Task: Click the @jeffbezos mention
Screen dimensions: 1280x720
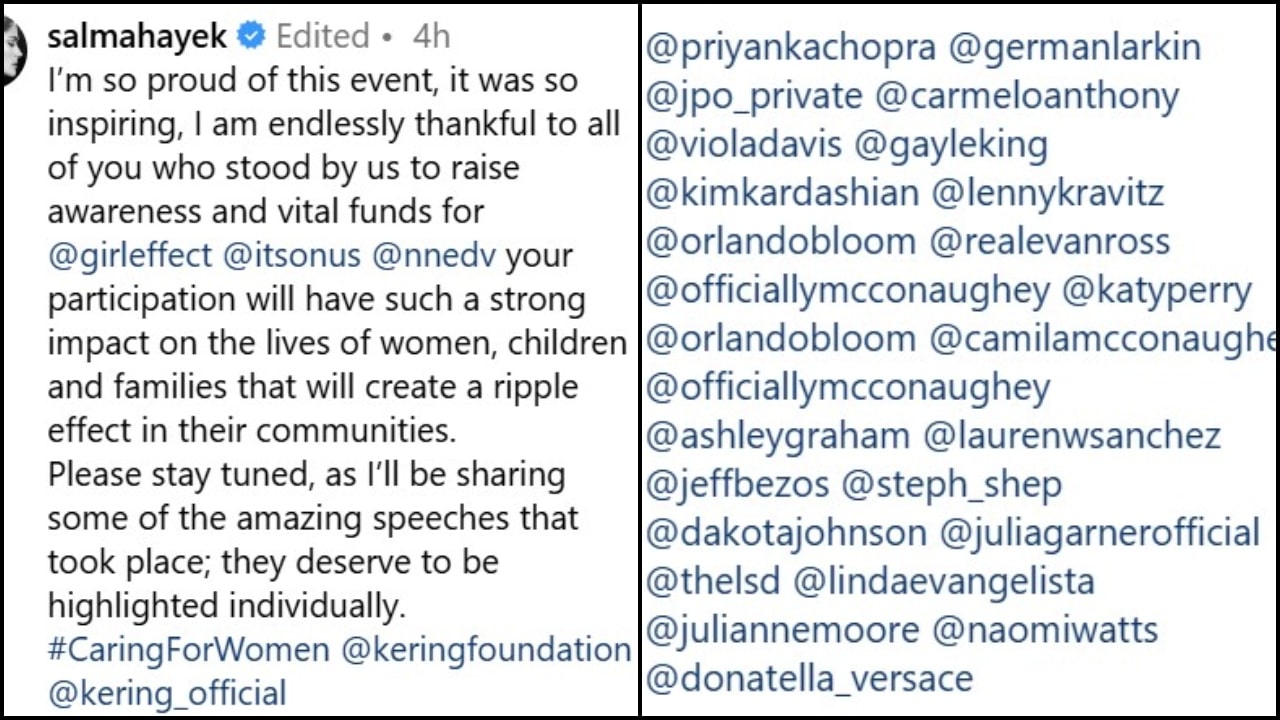Action: coord(738,485)
